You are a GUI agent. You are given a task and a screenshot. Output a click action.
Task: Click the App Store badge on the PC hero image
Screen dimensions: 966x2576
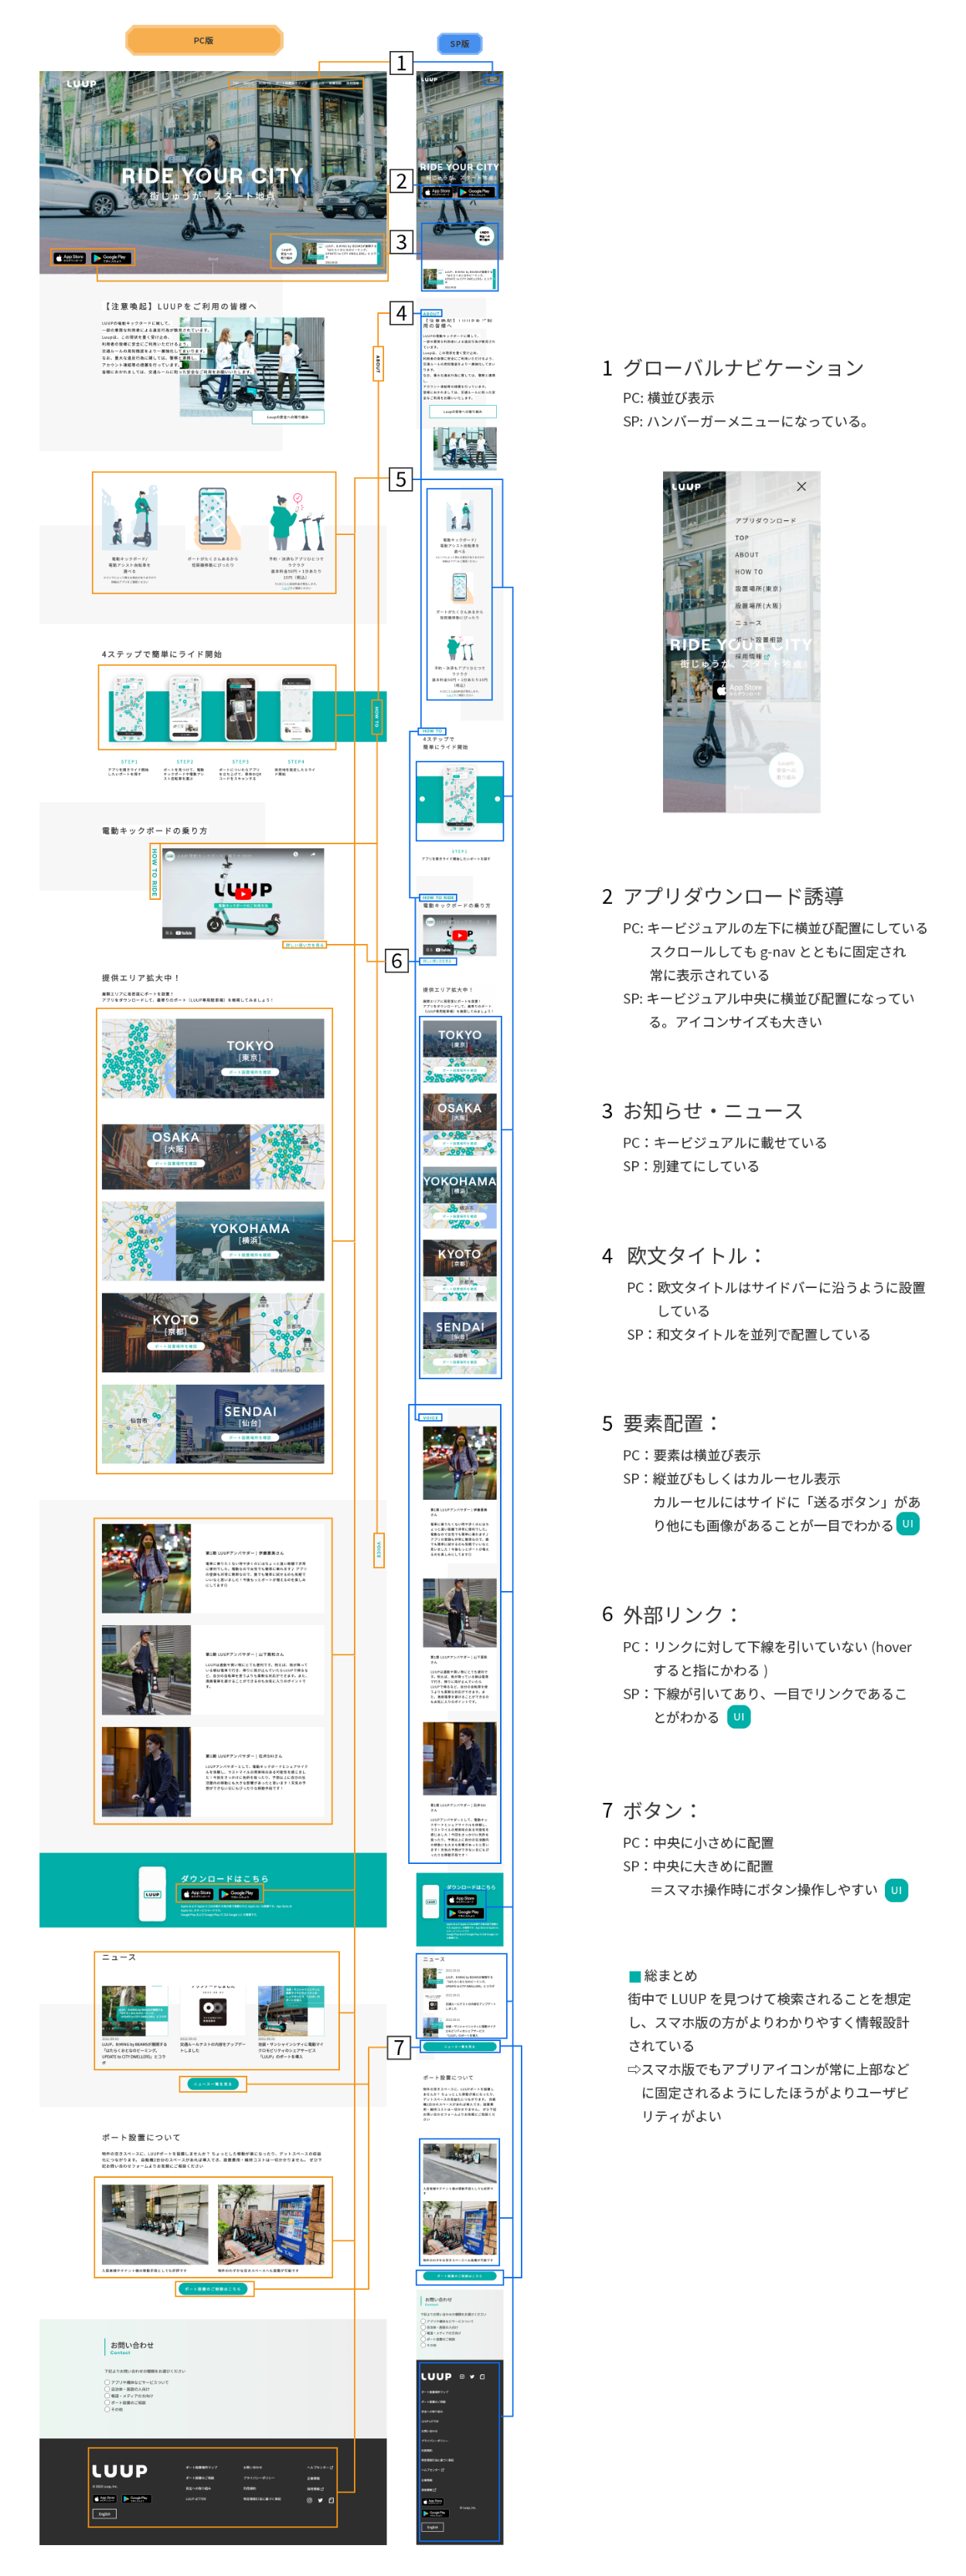coord(70,257)
